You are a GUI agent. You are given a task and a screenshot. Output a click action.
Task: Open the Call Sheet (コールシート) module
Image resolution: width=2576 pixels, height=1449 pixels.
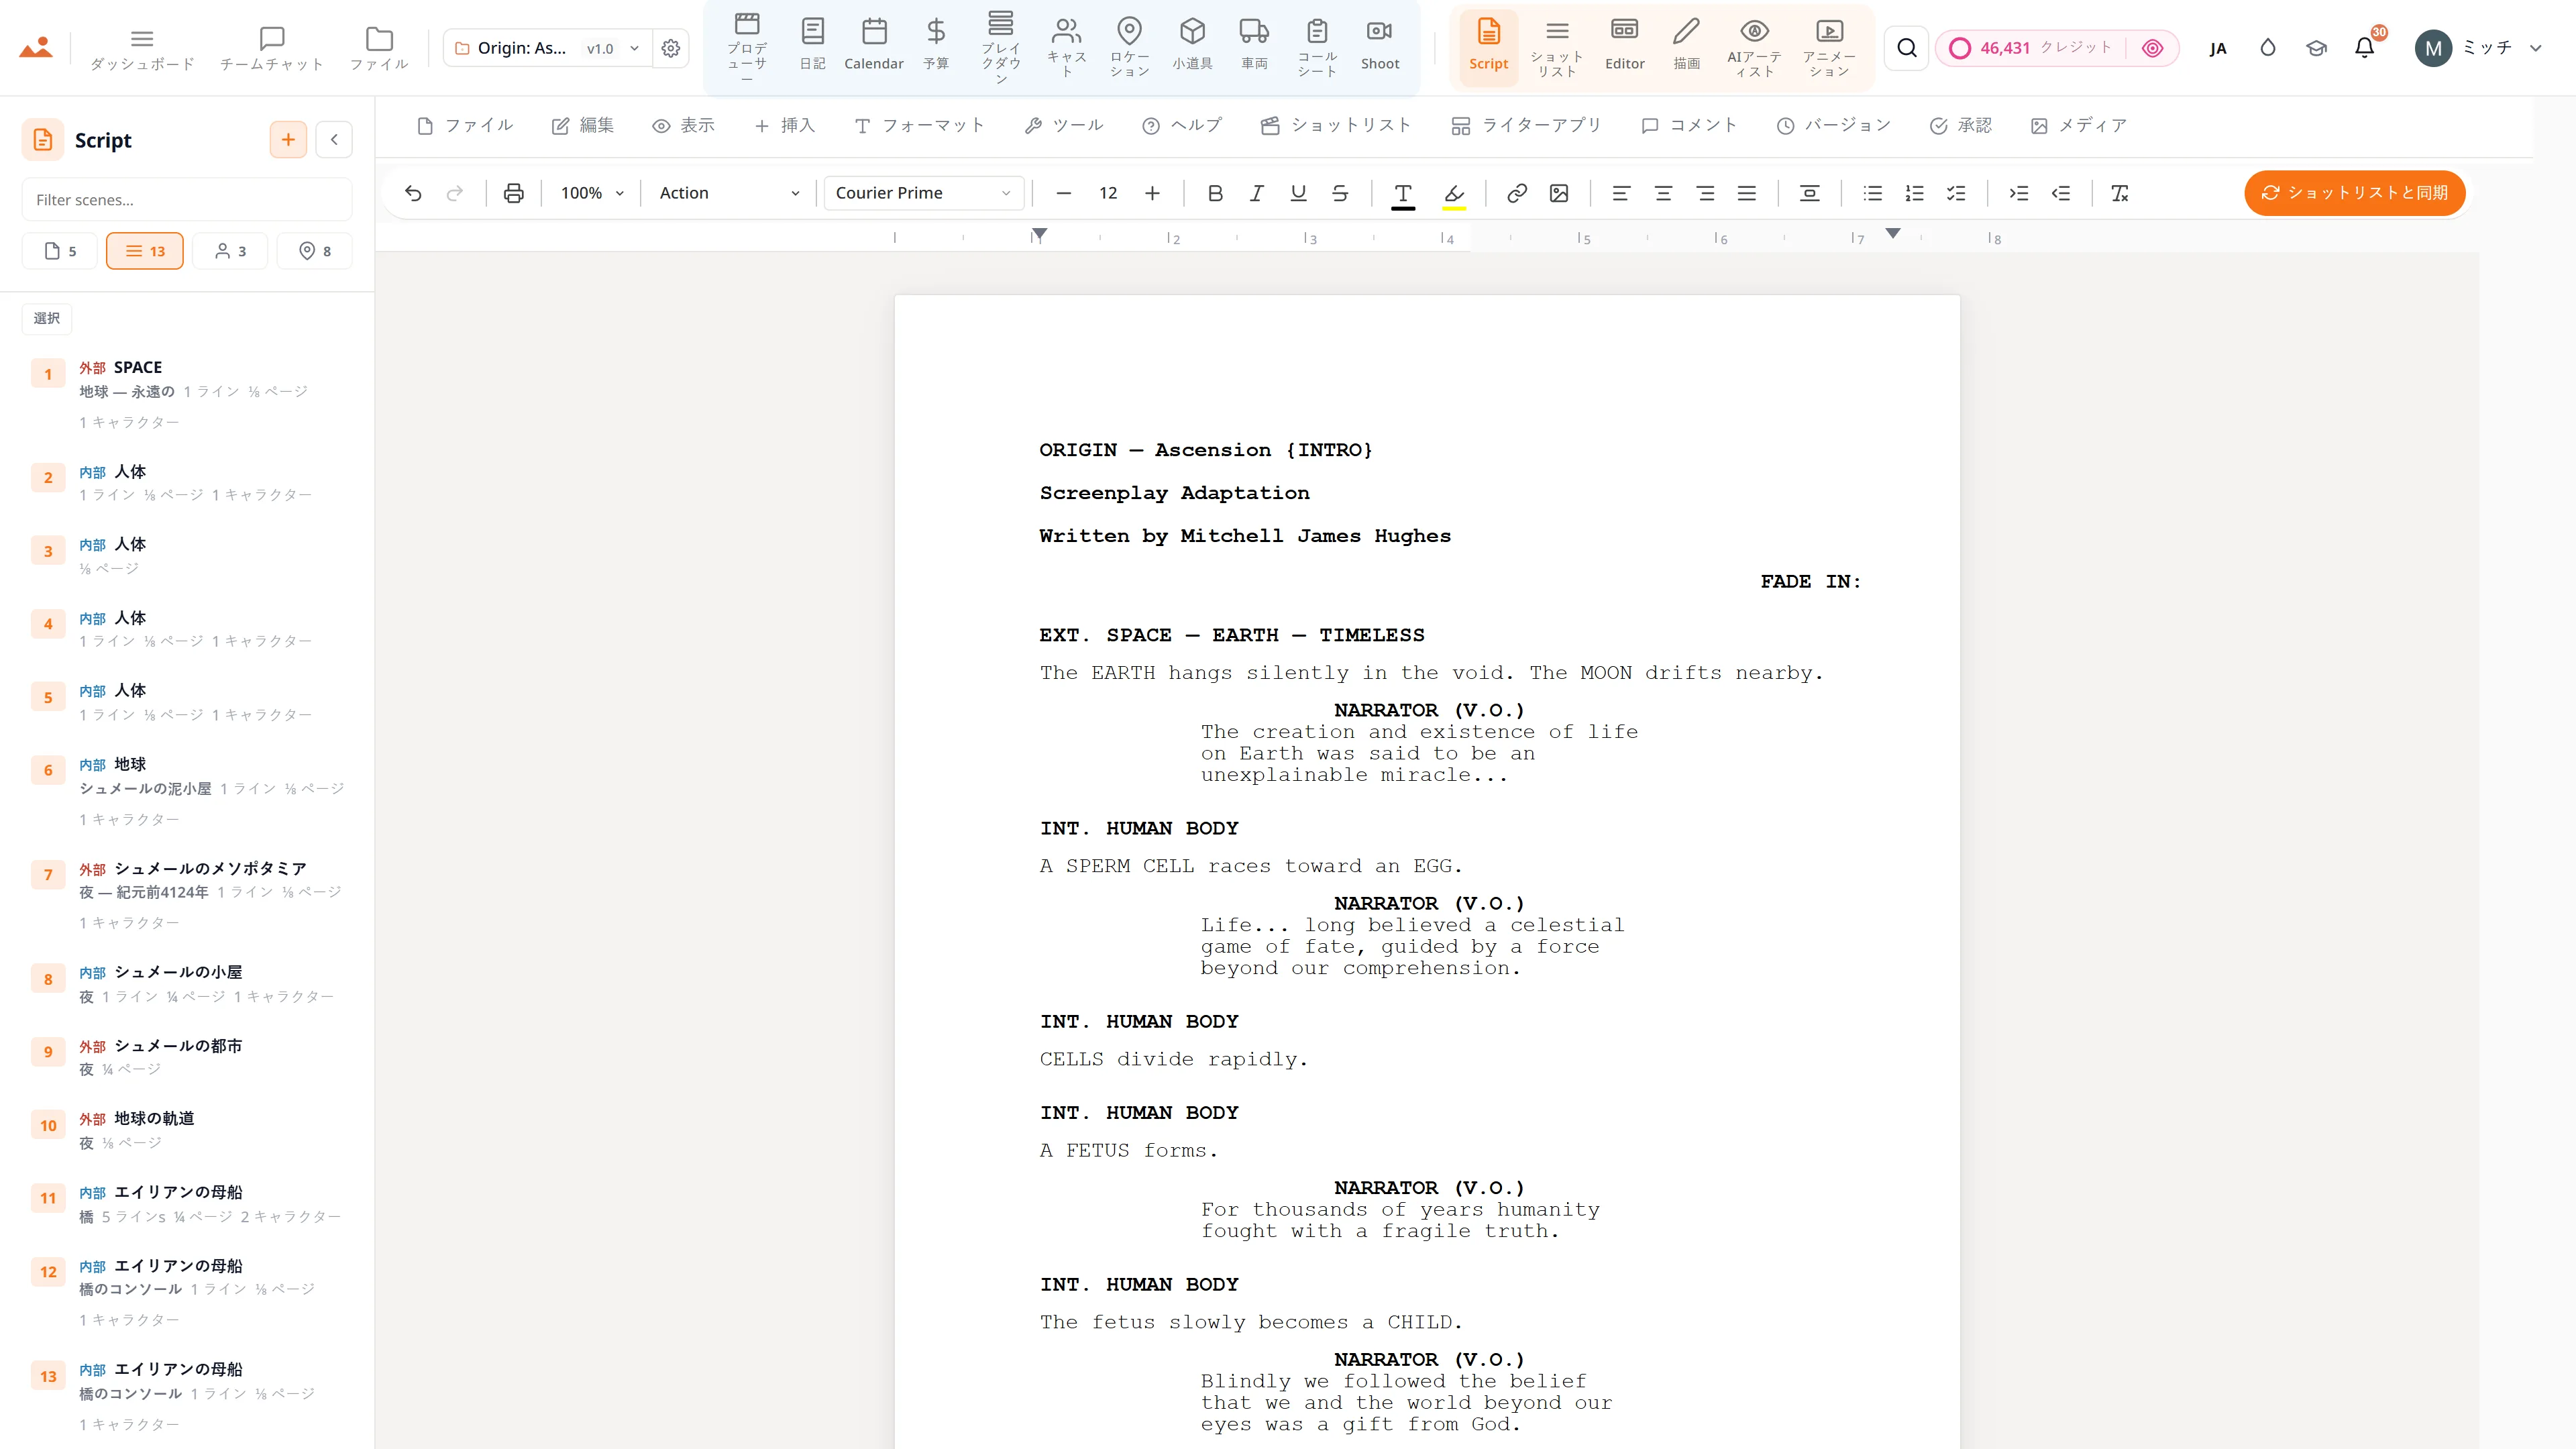(x=1317, y=46)
